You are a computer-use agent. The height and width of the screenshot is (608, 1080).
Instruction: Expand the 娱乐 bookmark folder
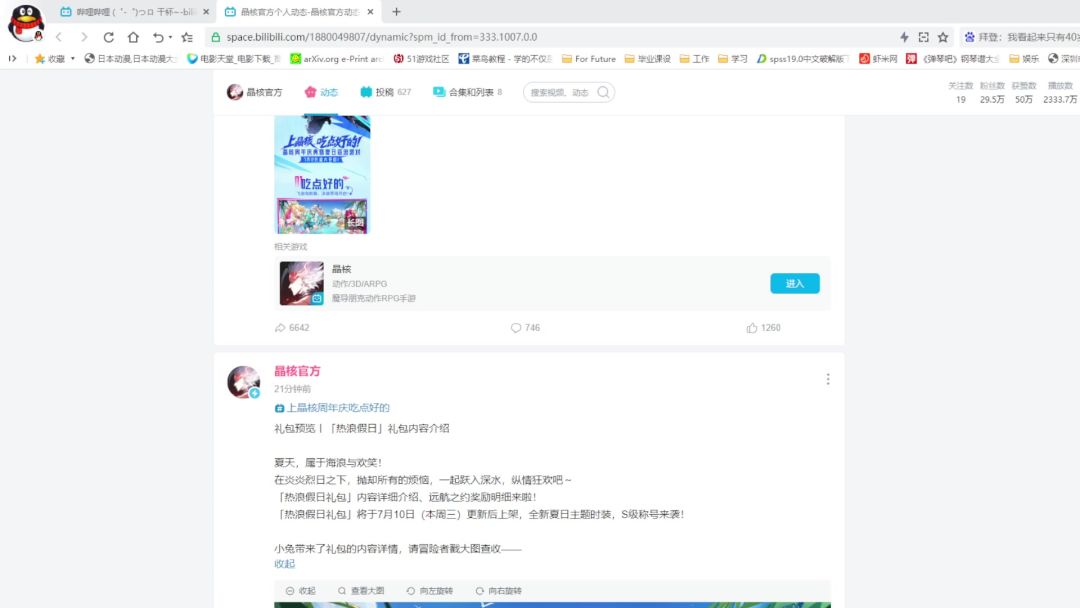tap(1024, 59)
